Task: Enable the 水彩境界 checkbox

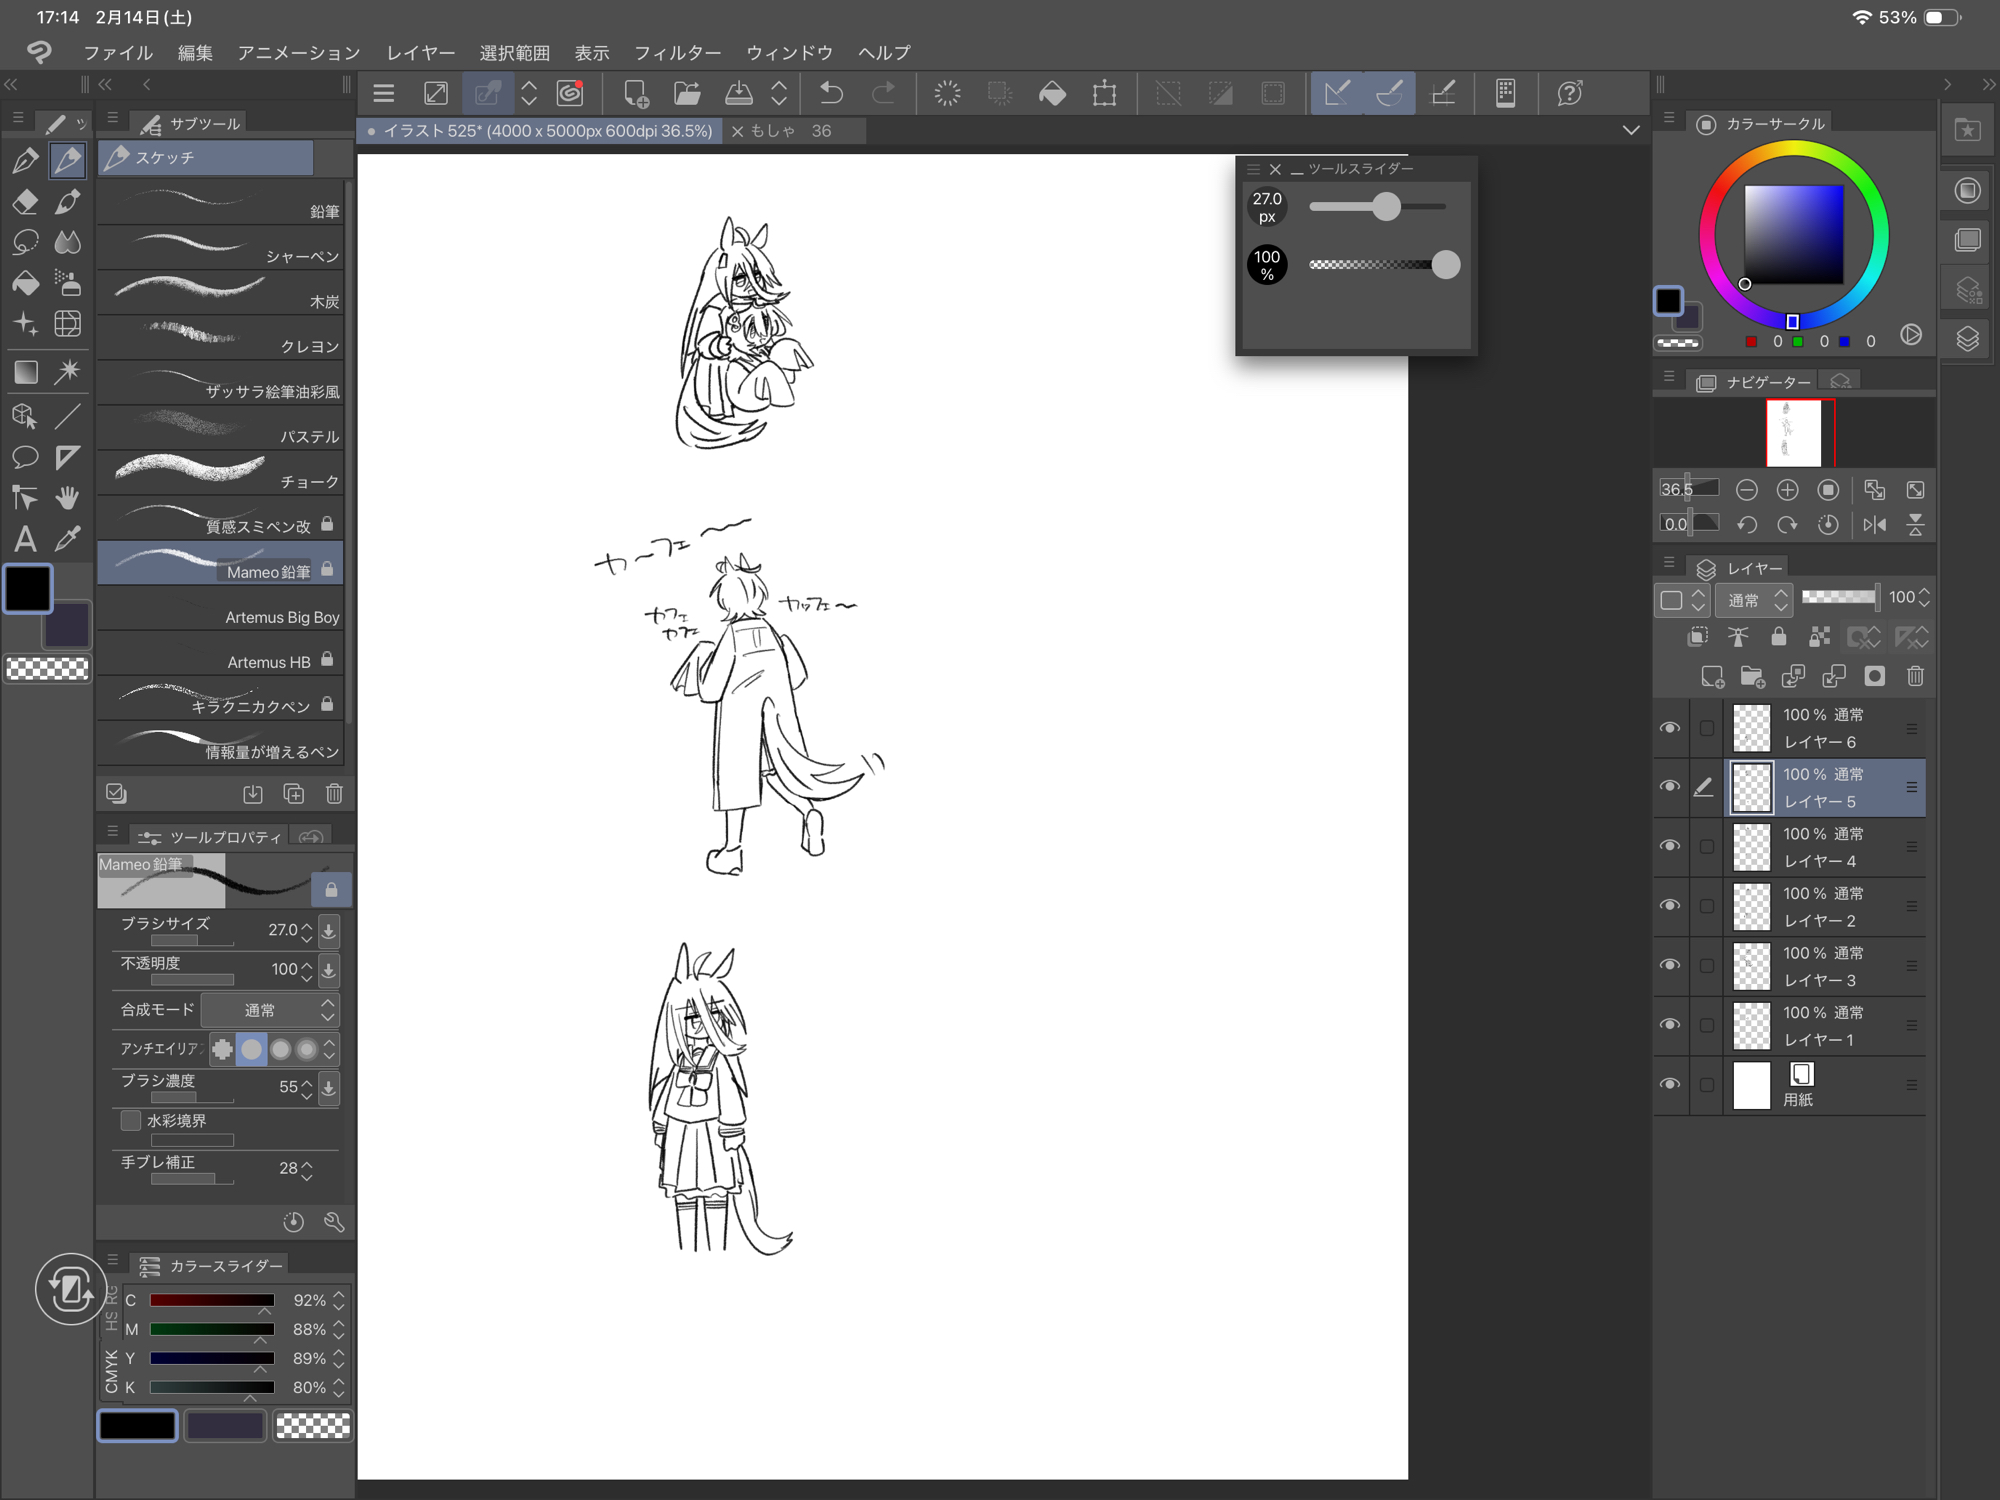Action: coord(131,1120)
